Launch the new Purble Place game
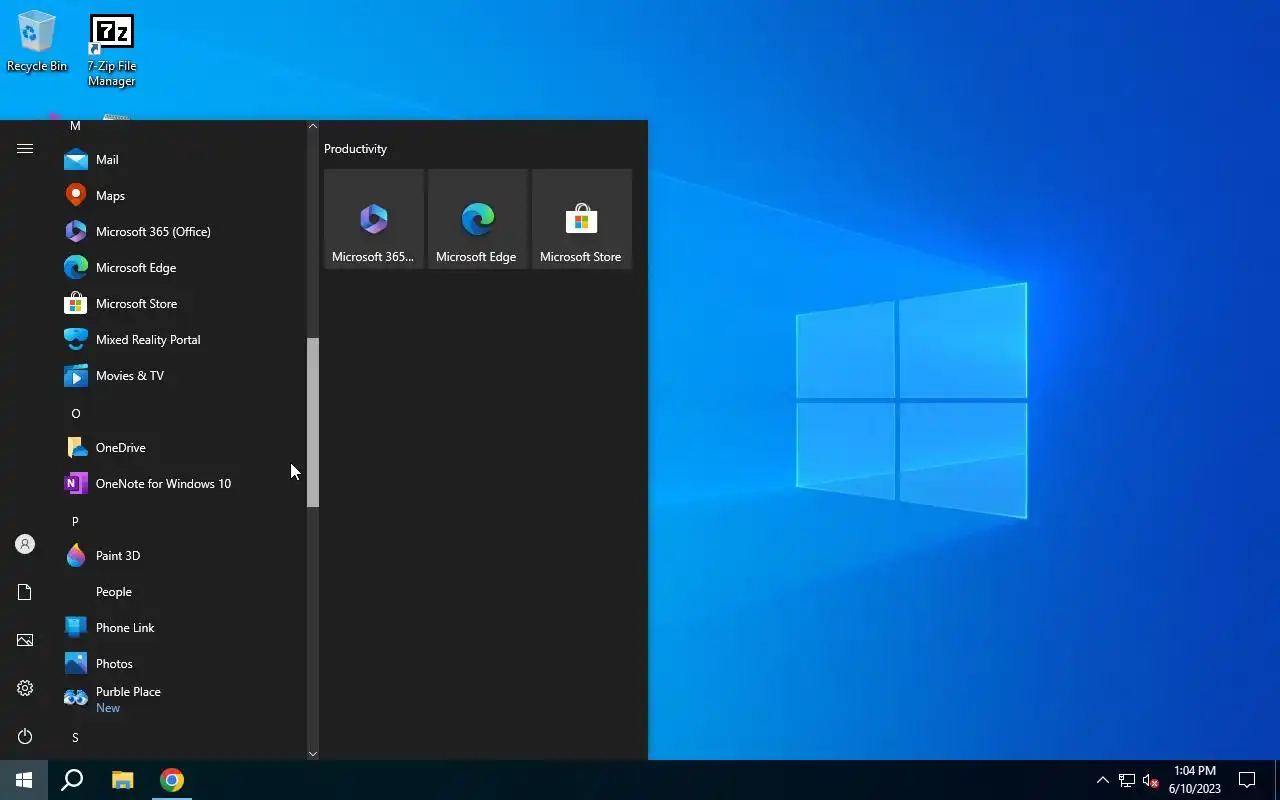Screen dimensions: 1280x800 click(185, 700)
